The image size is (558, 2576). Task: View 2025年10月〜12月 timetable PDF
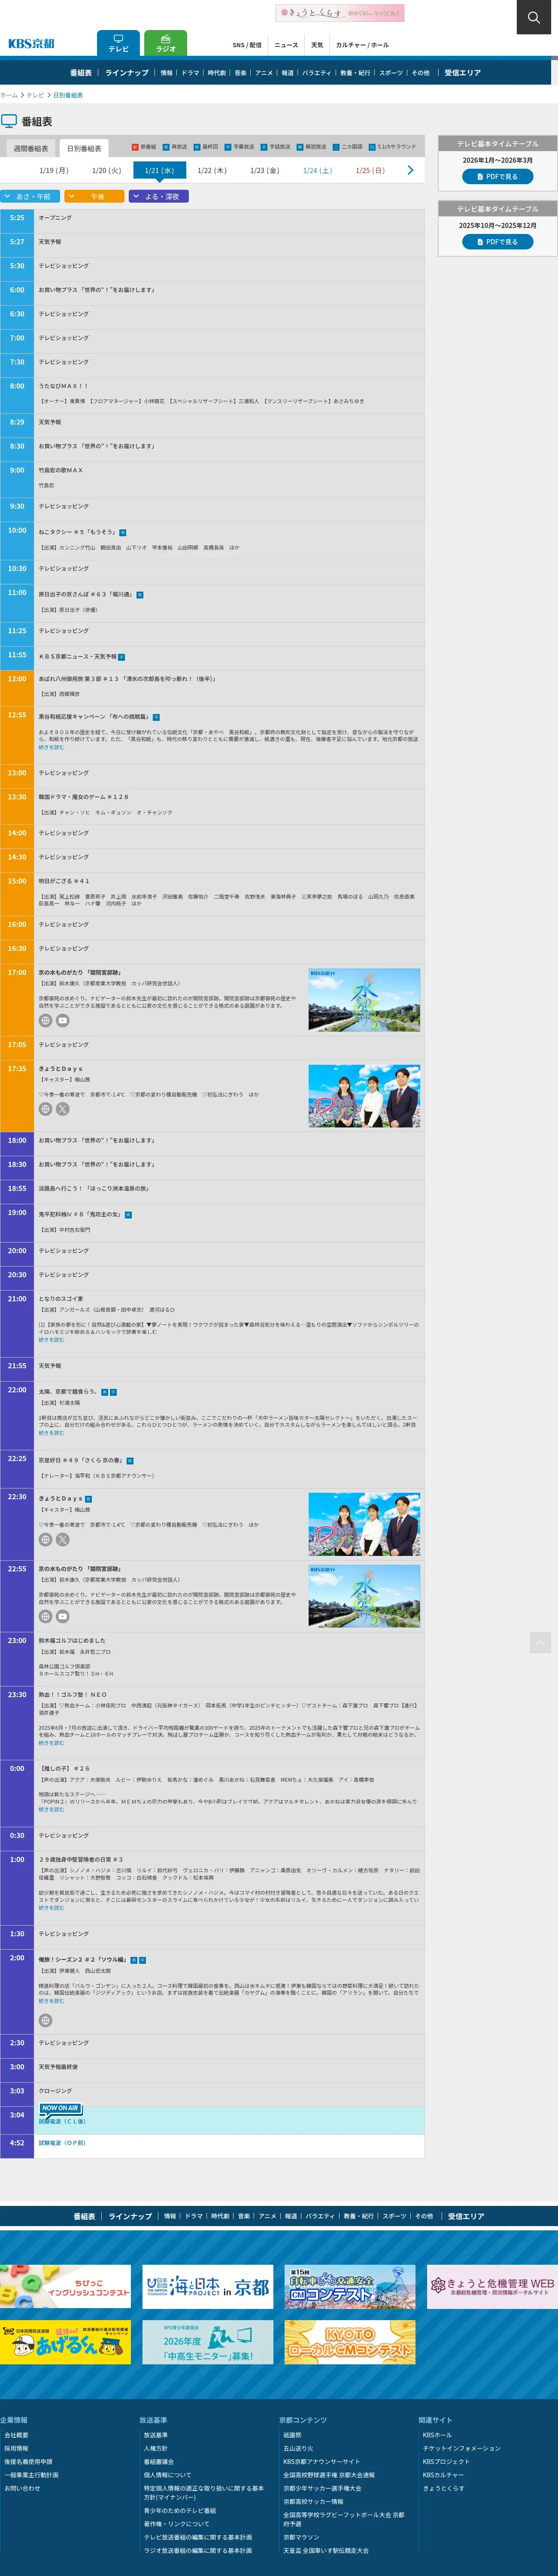tap(497, 242)
